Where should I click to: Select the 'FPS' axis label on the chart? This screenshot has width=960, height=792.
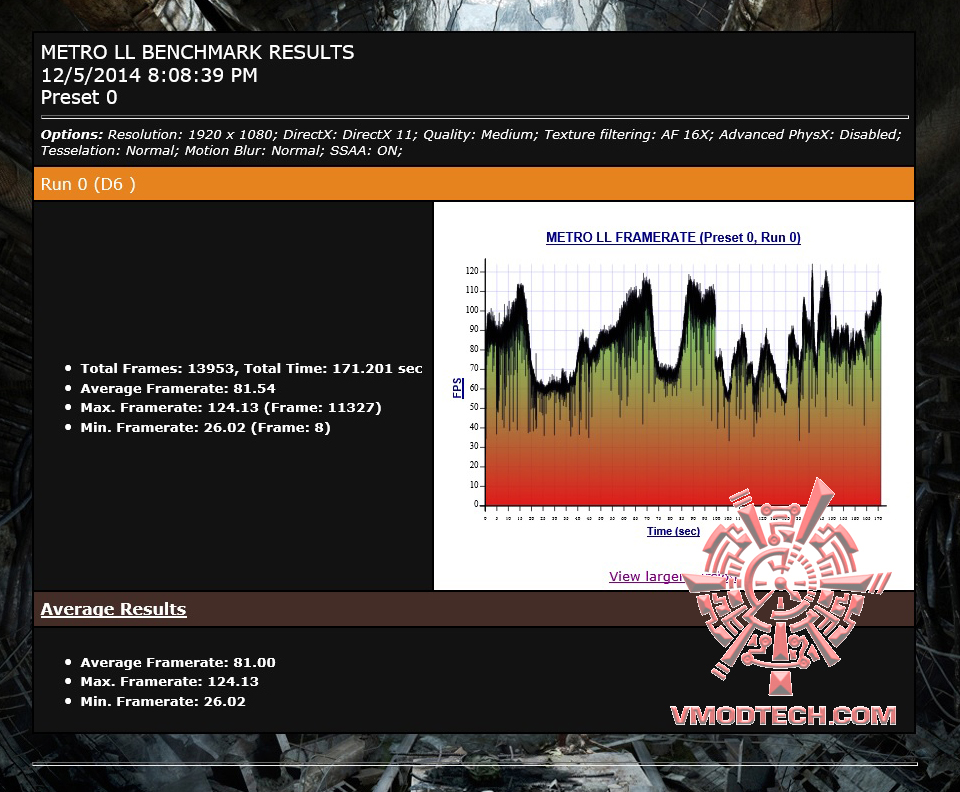click(x=457, y=388)
